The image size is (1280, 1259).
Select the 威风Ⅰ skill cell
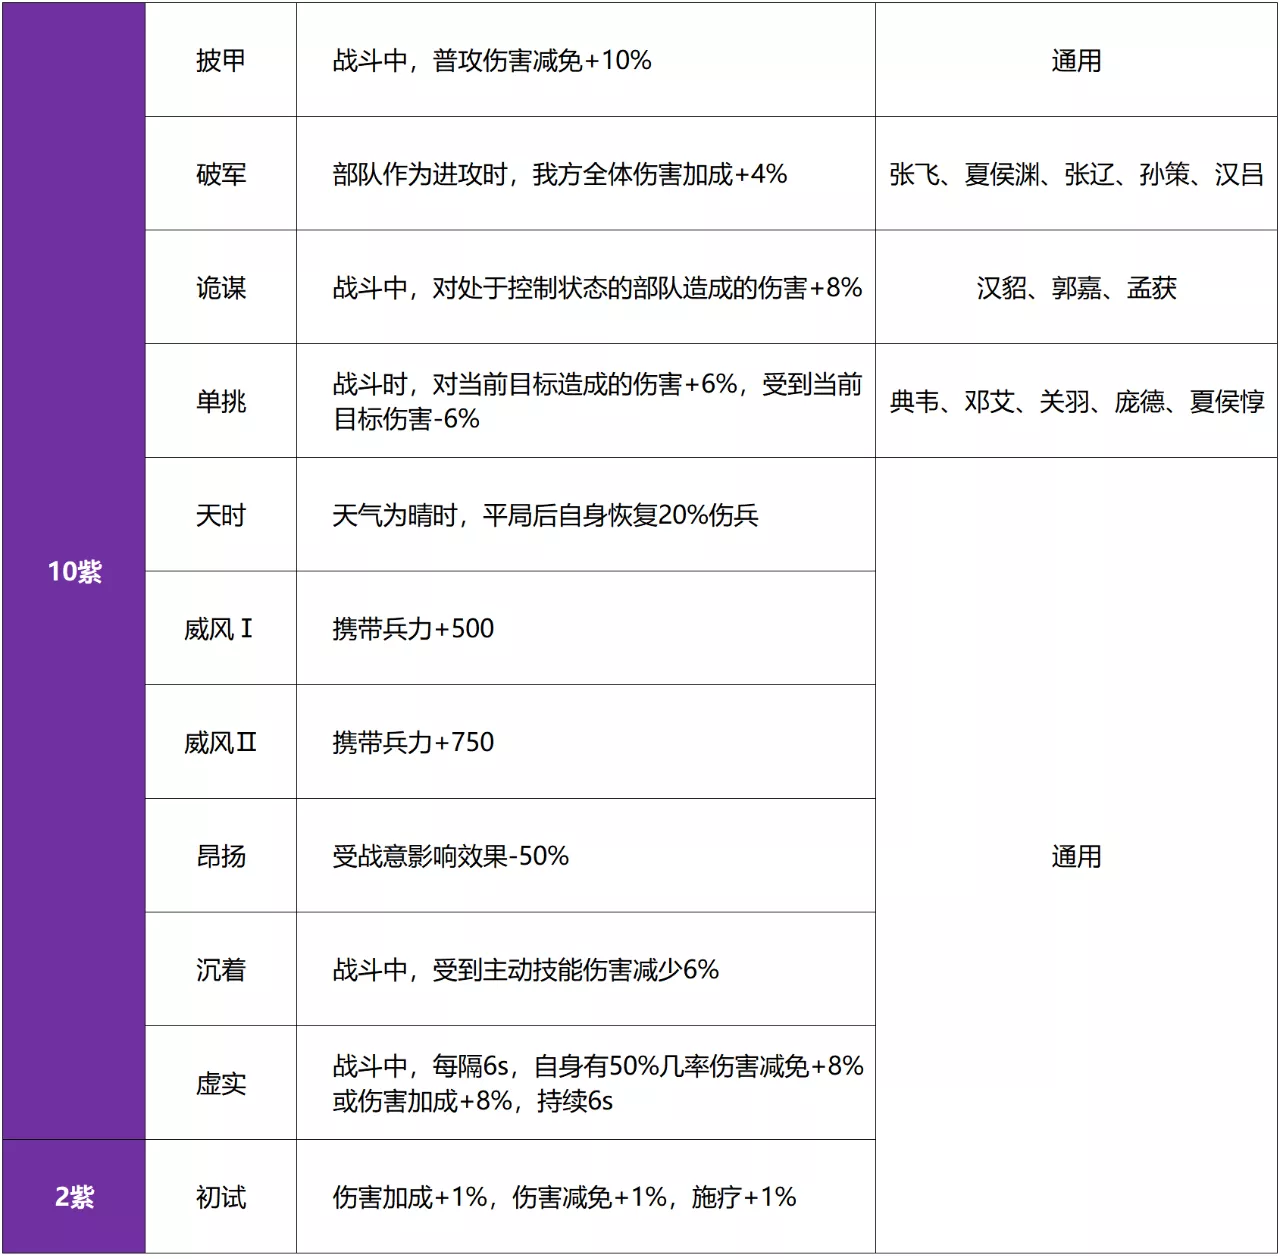tap(220, 629)
